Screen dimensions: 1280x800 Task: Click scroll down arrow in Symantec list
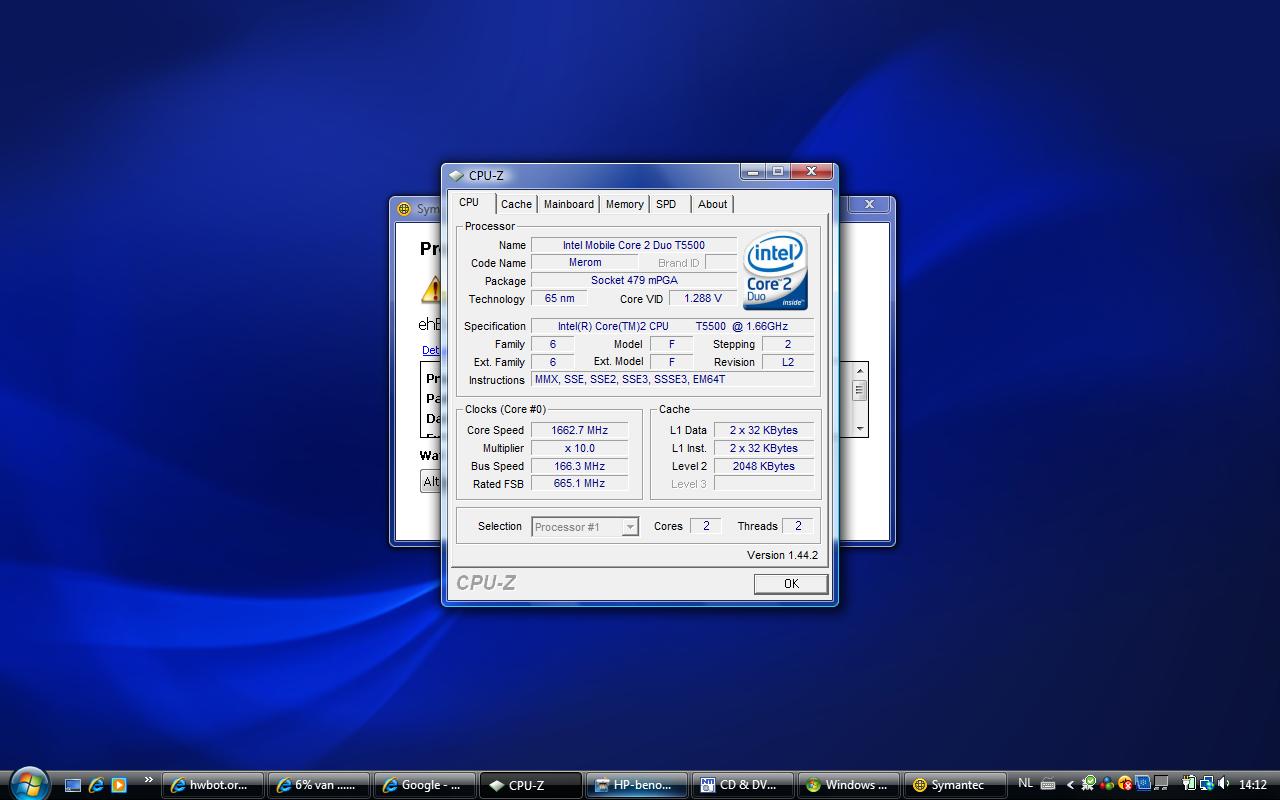[x=859, y=428]
